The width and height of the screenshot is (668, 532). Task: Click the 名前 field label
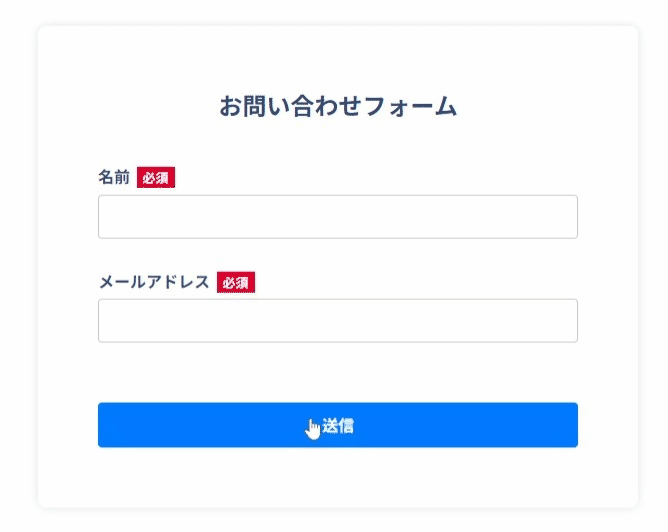point(114,178)
